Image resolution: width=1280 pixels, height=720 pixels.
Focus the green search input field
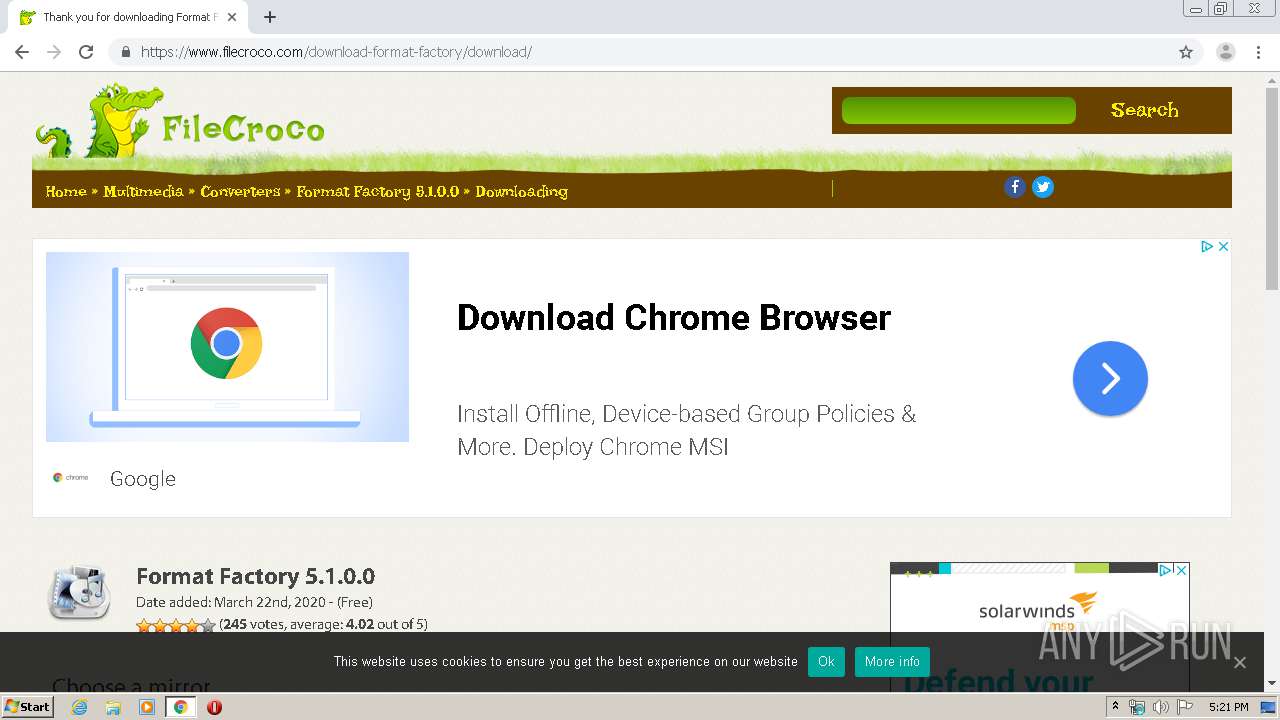pyautogui.click(x=959, y=110)
